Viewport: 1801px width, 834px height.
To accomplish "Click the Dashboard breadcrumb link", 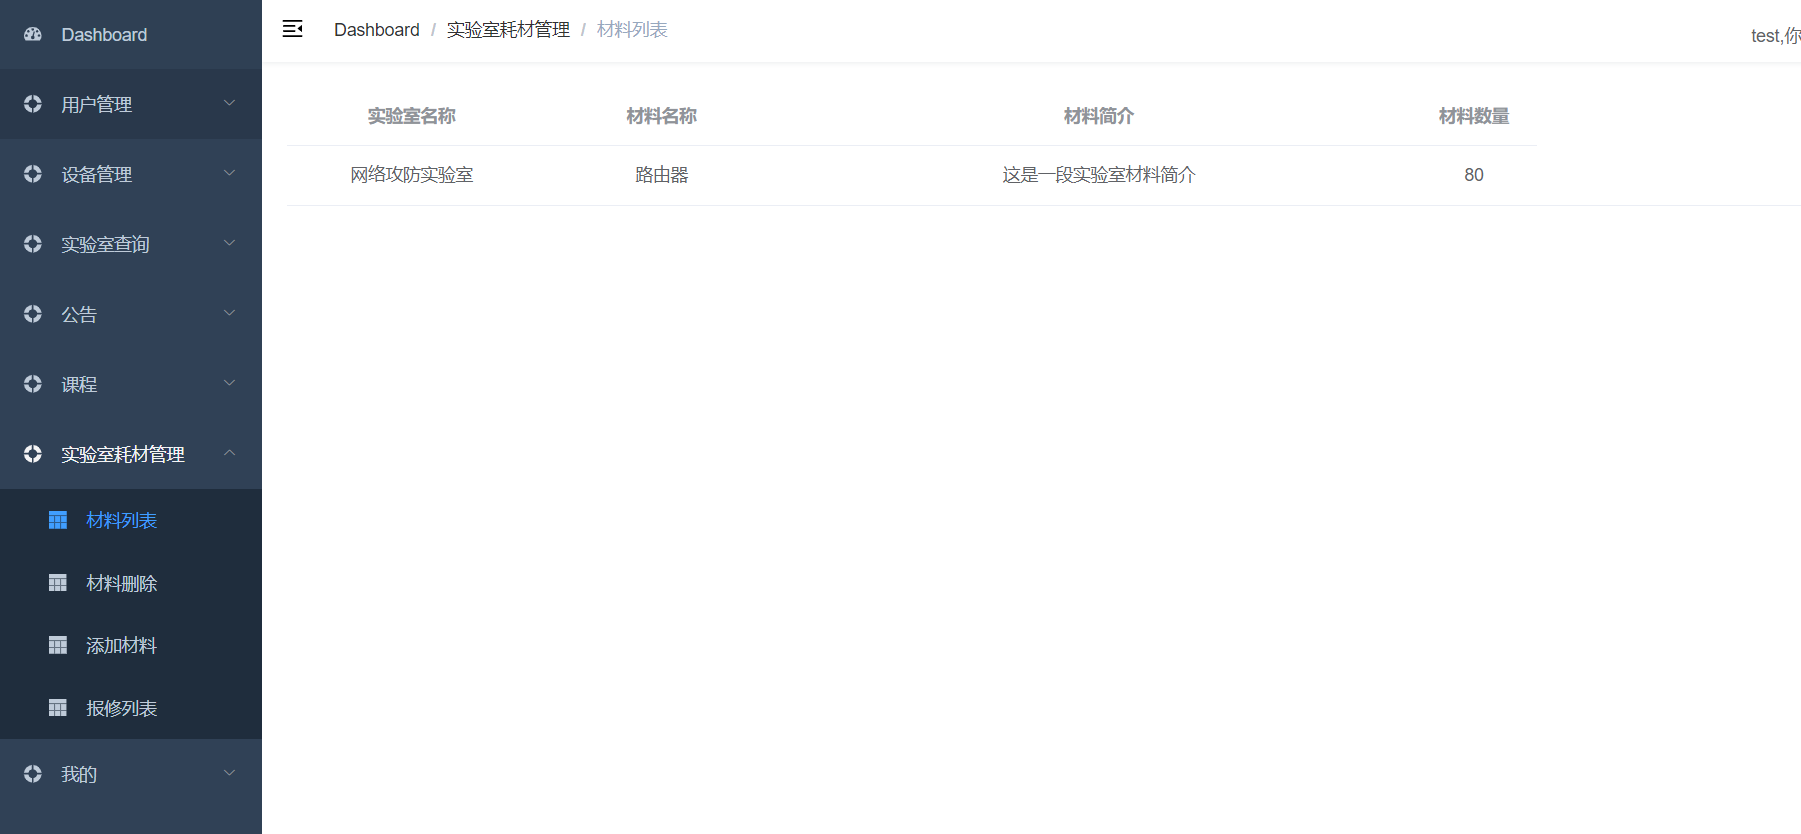I will 377,30.
